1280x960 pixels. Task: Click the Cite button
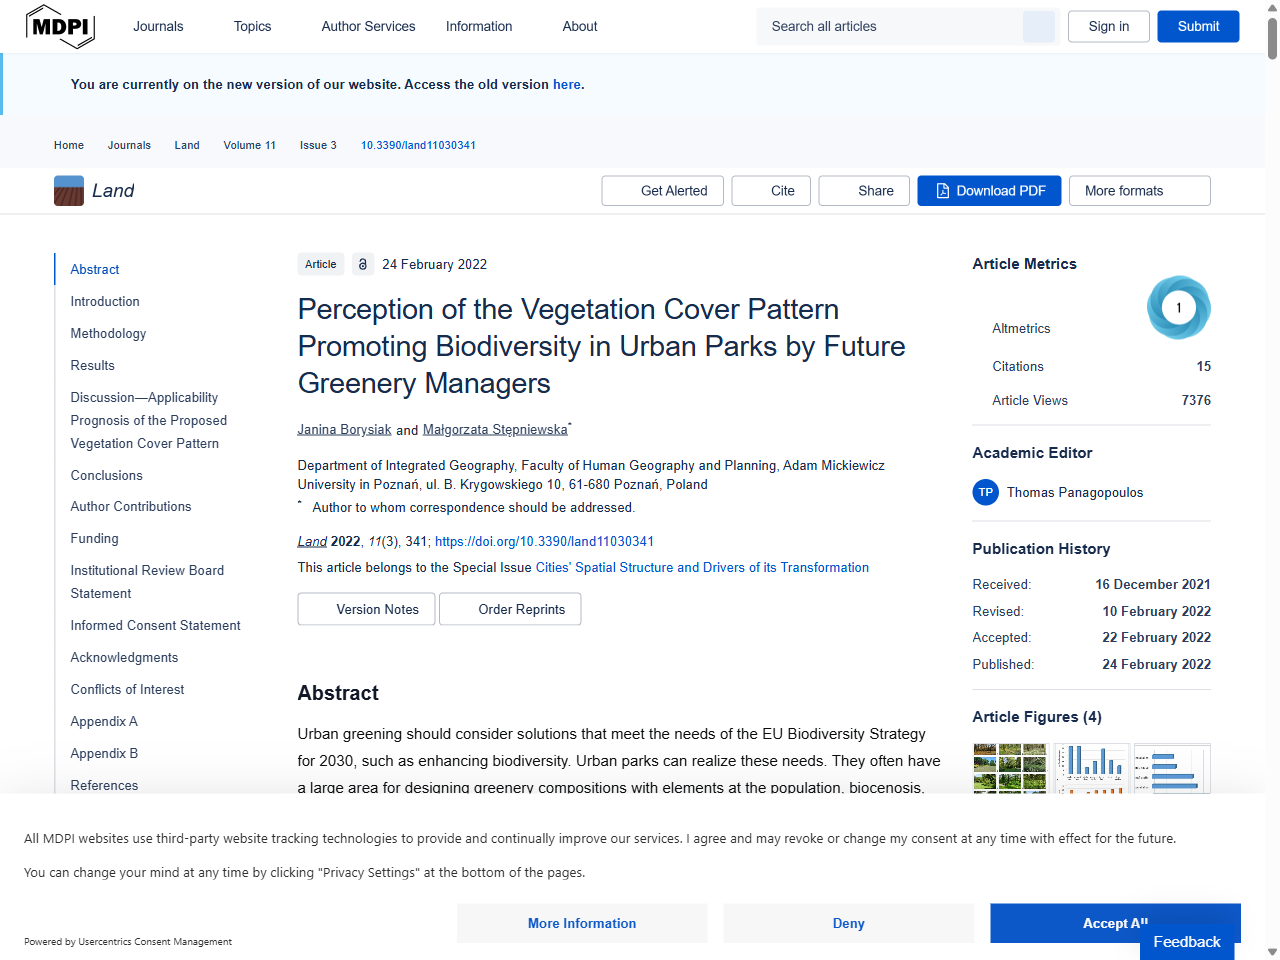coord(771,191)
